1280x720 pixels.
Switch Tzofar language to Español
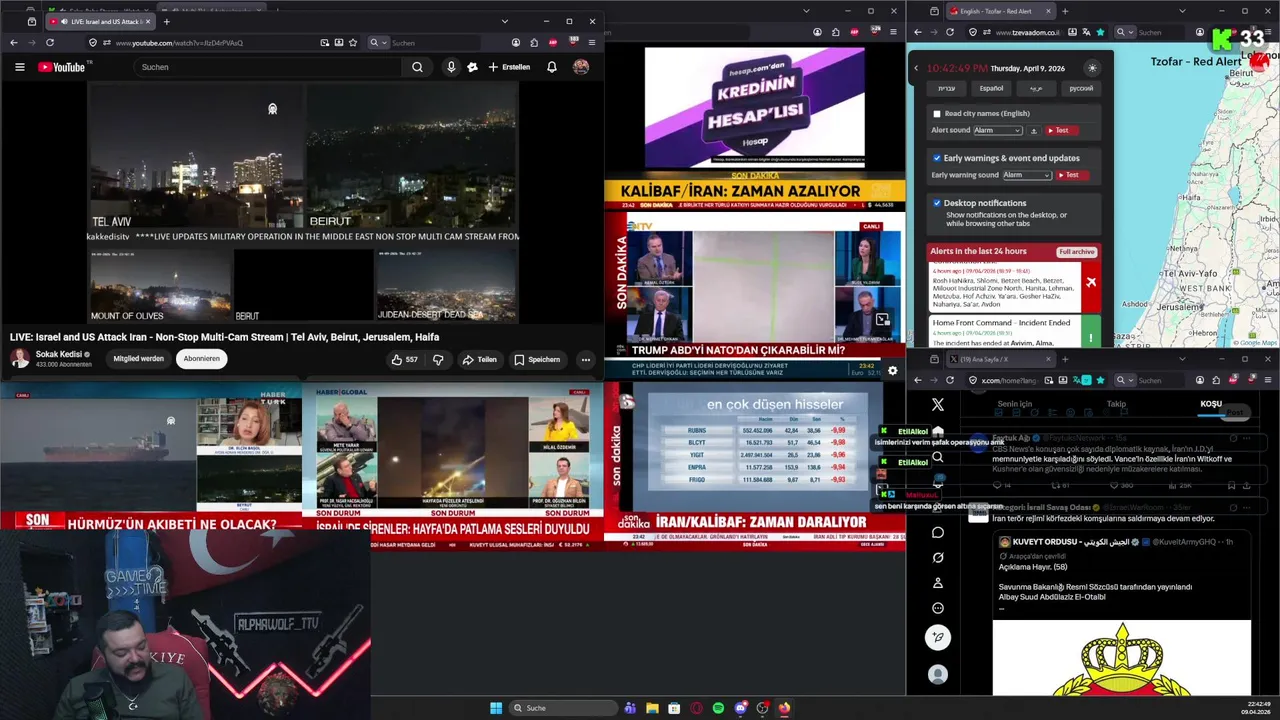point(991,88)
